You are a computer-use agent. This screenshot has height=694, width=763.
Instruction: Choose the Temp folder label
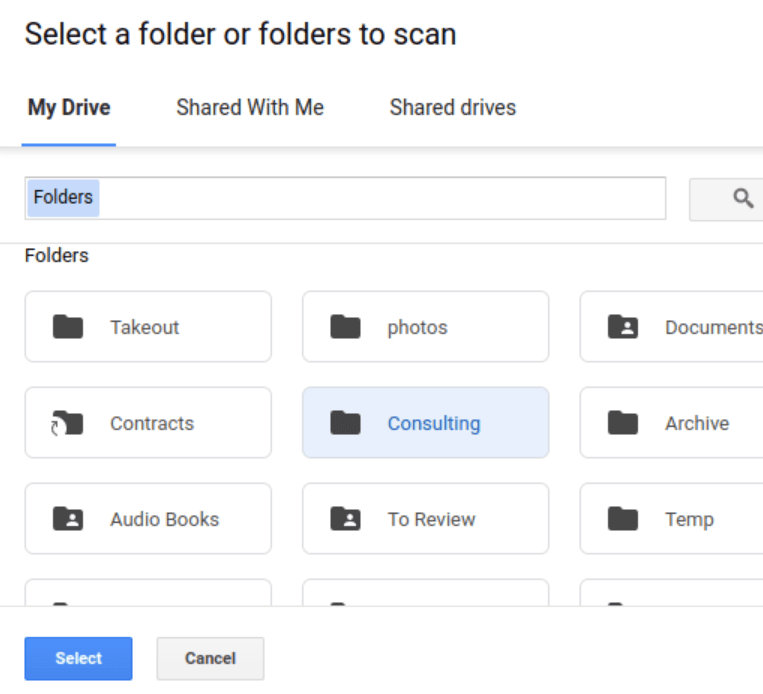click(689, 520)
